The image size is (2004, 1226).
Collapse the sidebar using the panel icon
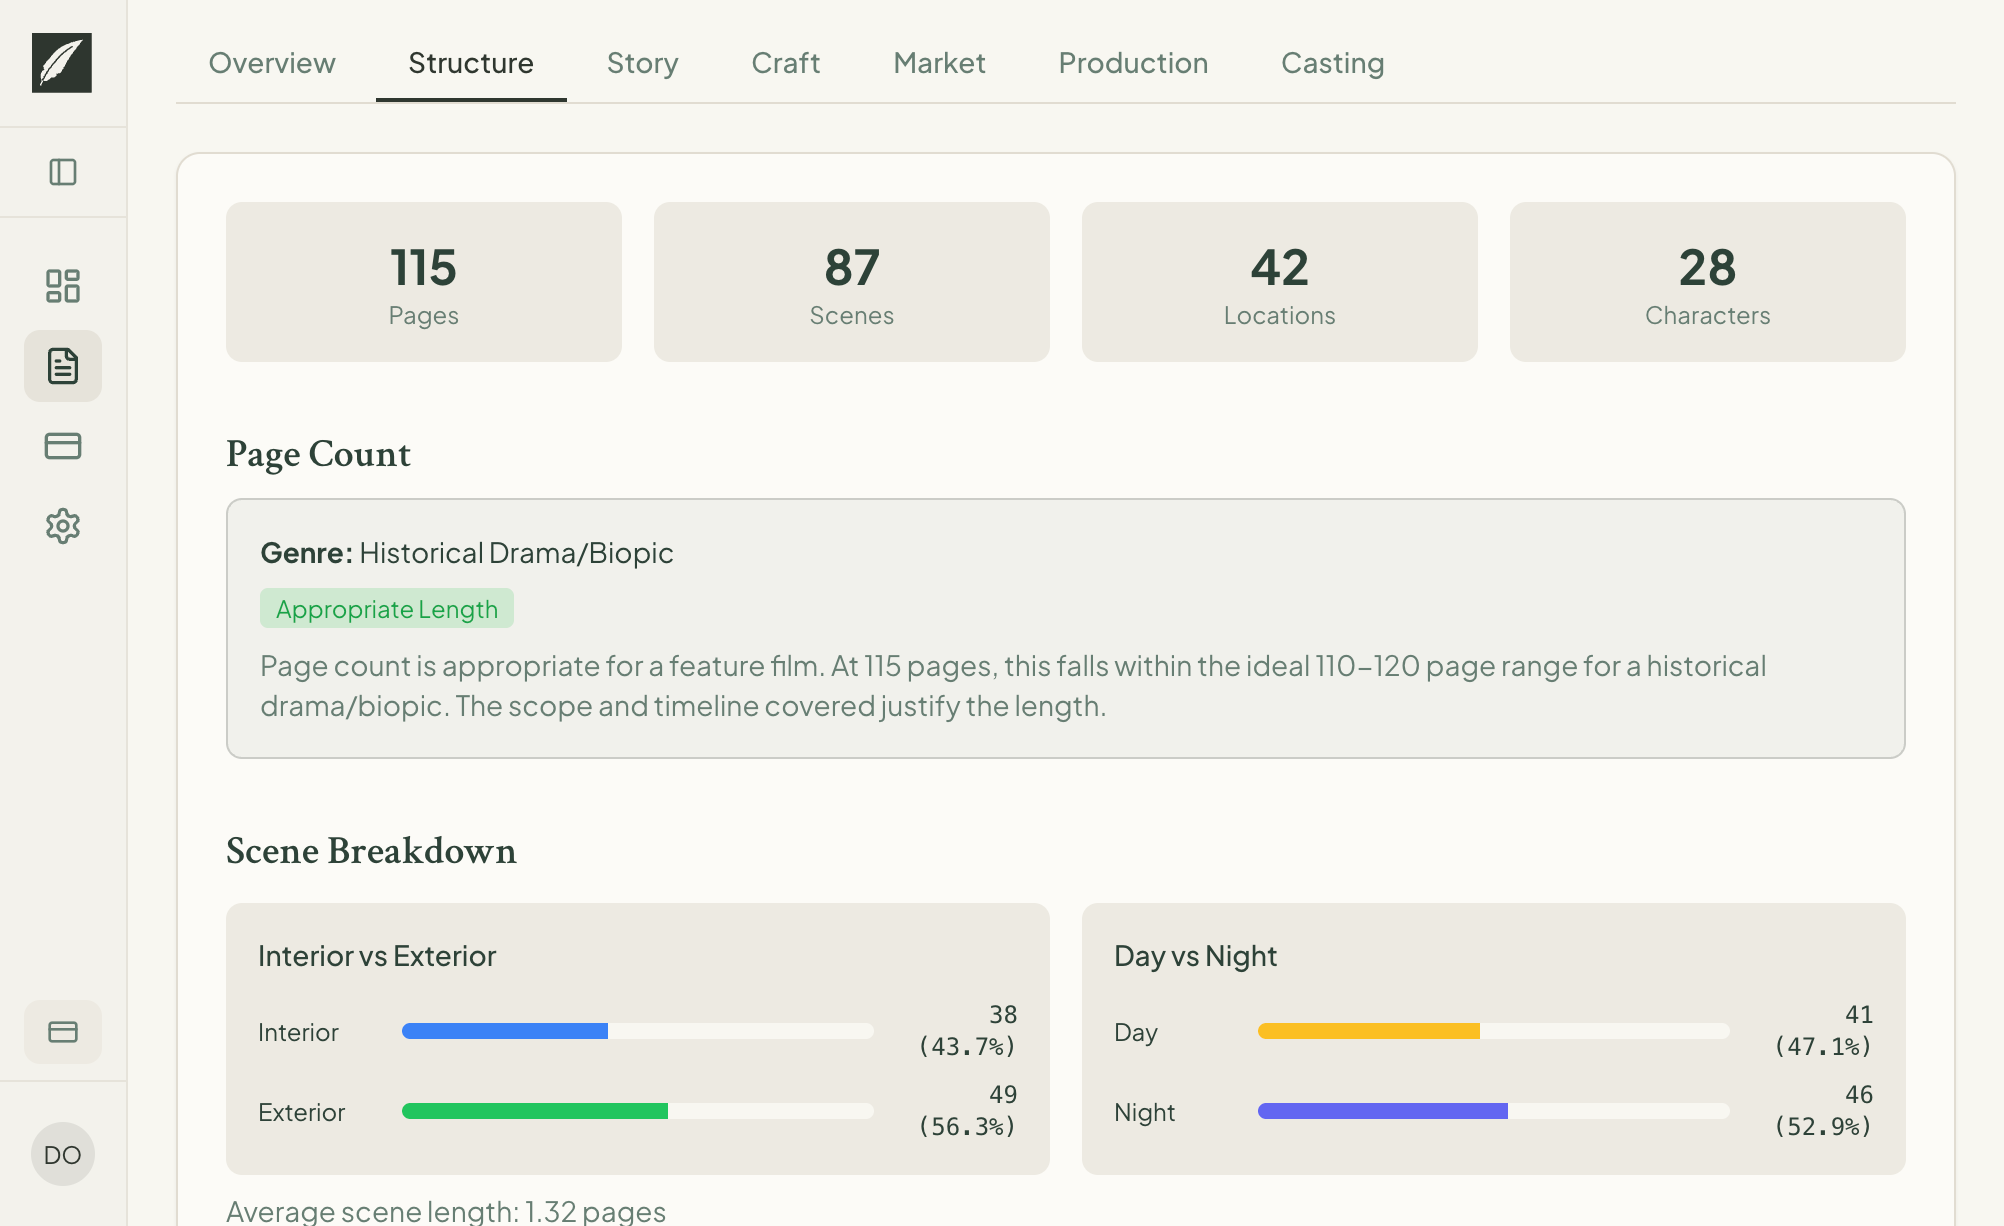[63, 172]
